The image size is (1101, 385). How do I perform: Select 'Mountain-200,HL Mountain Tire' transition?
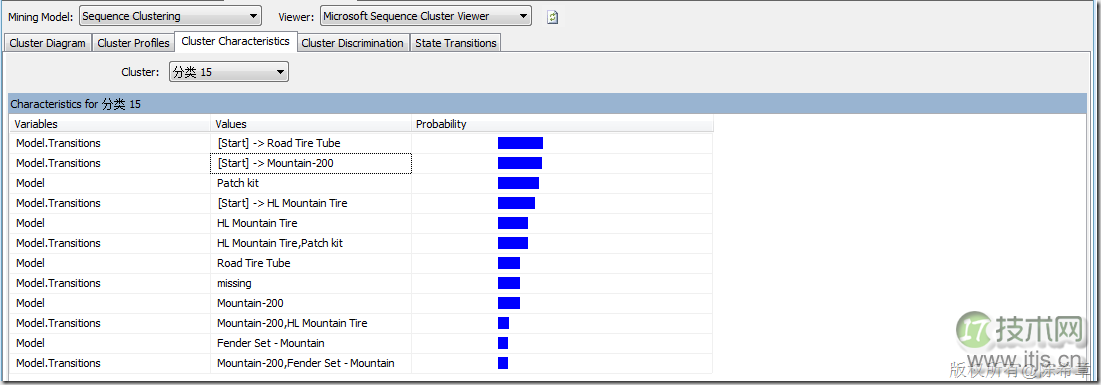(292, 323)
